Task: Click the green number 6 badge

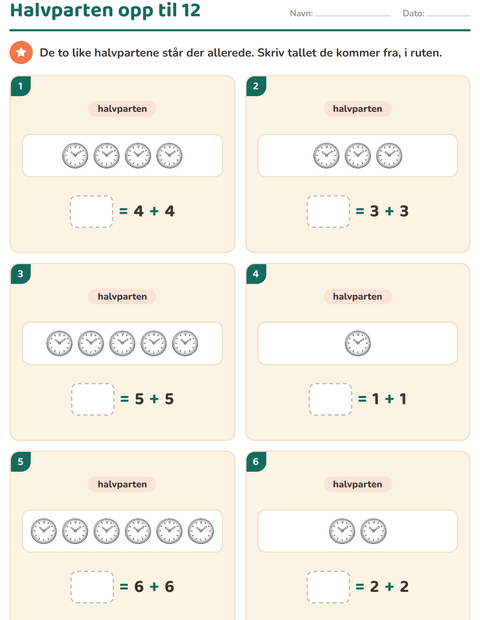Action: point(256,461)
